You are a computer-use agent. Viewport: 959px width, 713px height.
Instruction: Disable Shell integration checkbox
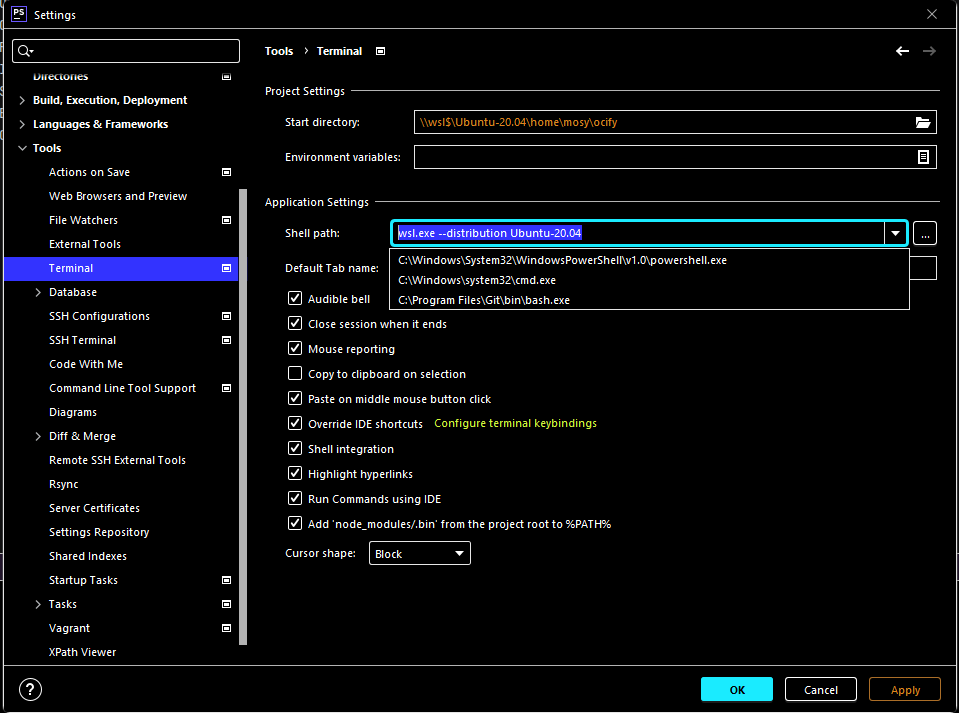pyautogui.click(x=295, y=449)
